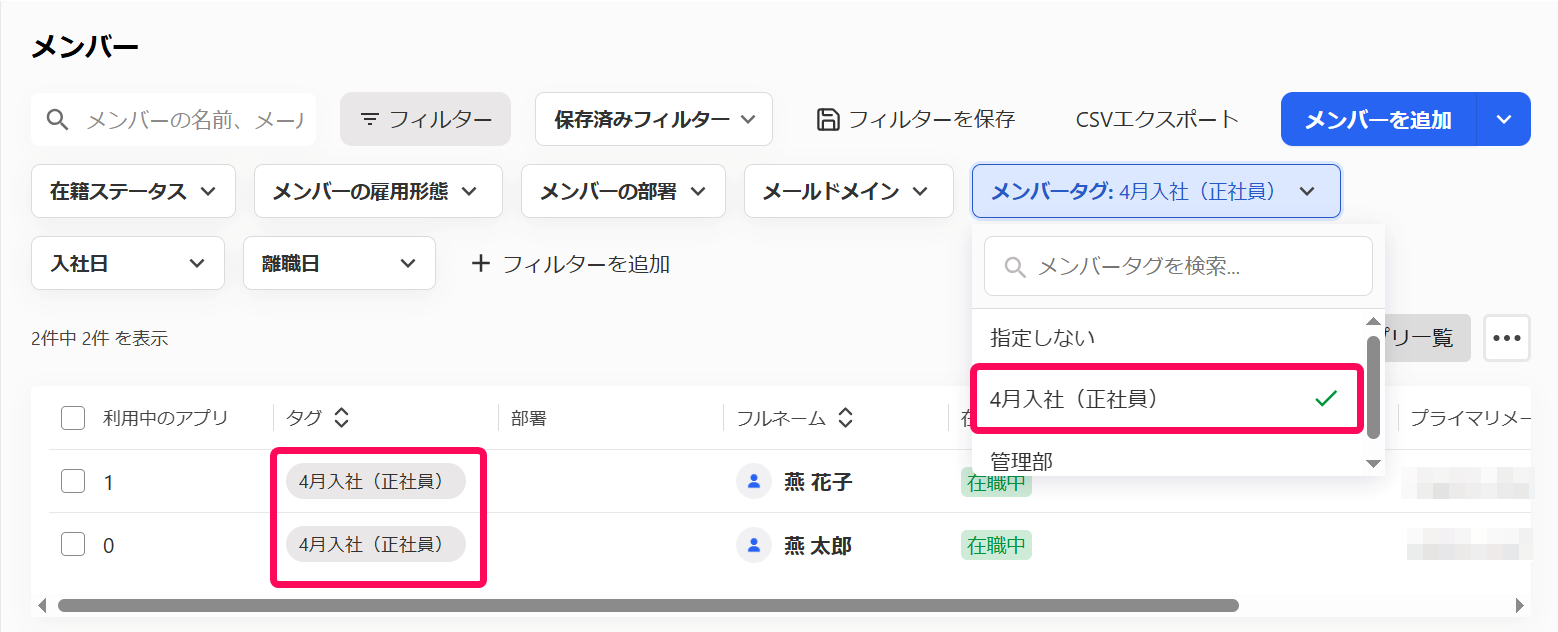Click the blue メンバーを追加 button

[x=1378, y=119]
